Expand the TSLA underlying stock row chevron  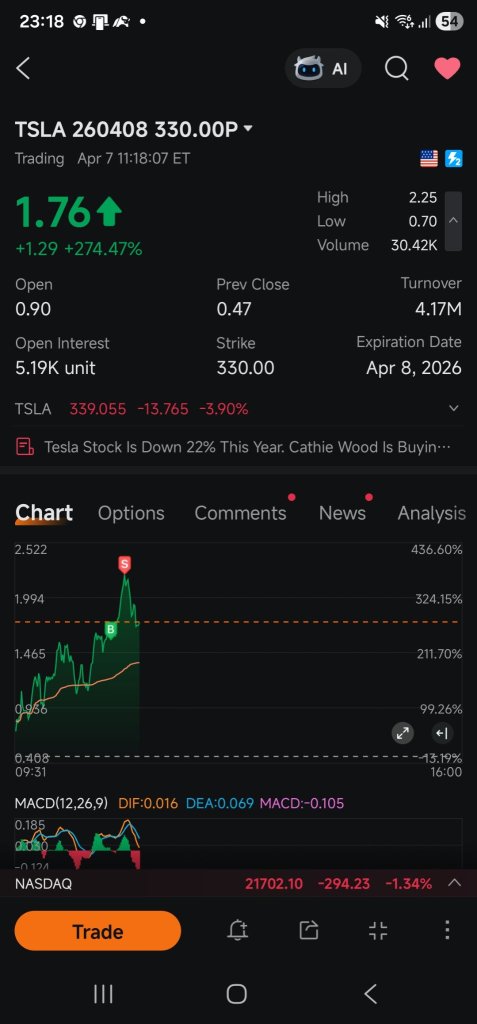pos(454,409)
